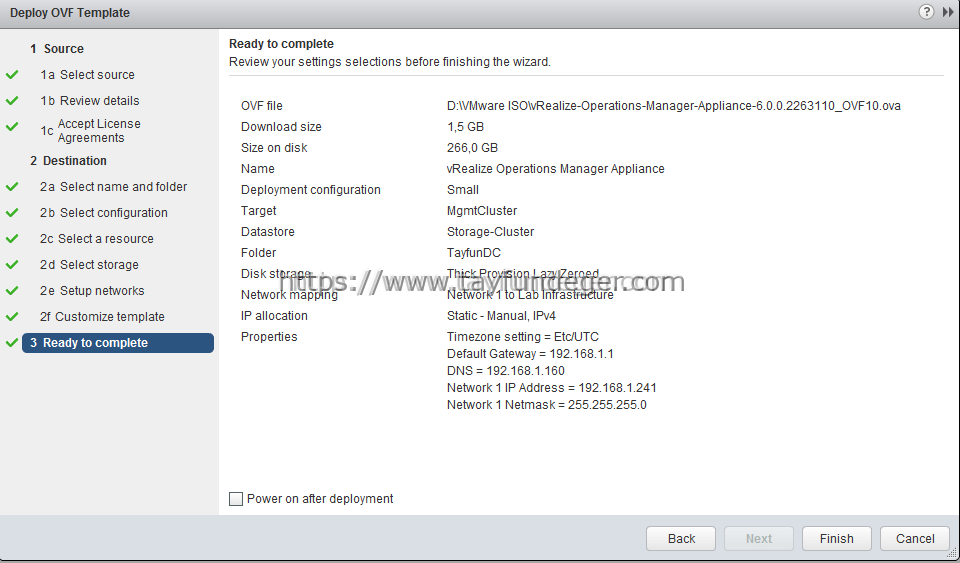
Task: Click the Size on disk value 266,0 GB
Action: pyautogui.click(x=472, y=147)
